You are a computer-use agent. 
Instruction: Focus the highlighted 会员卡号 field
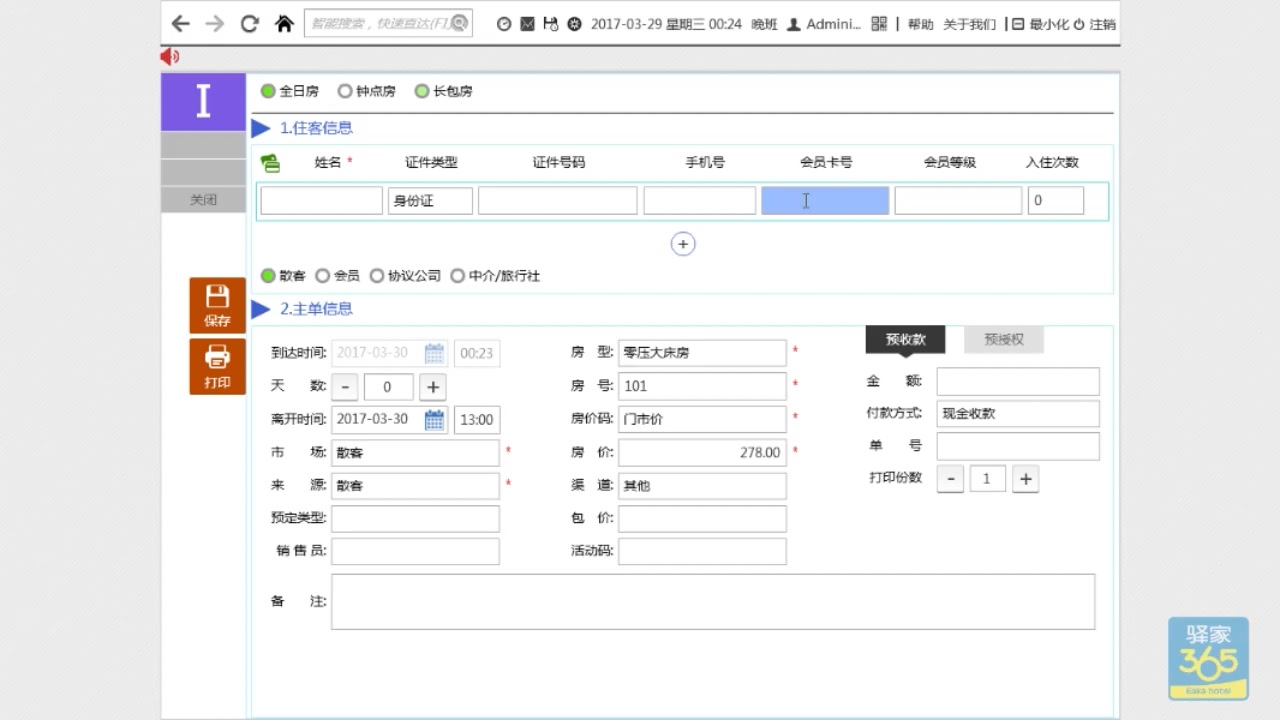pyautogui.click(x=825, y=201)
